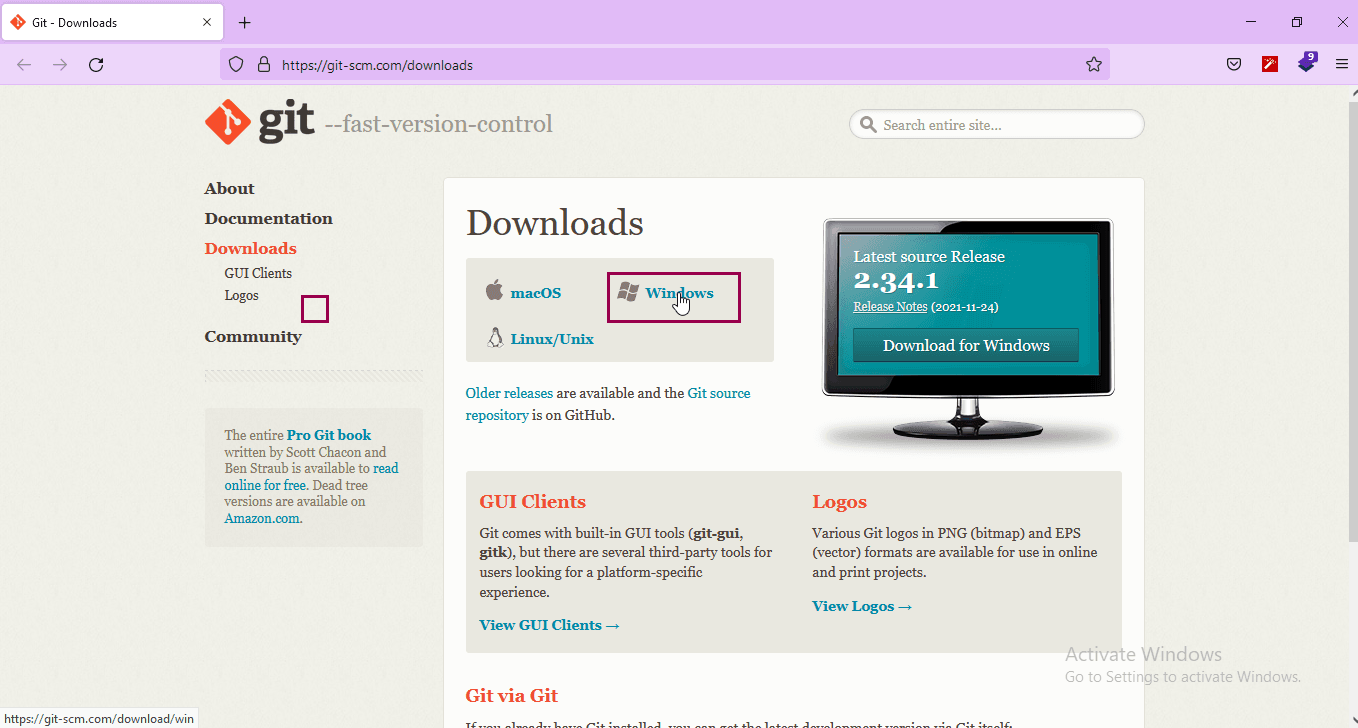Click the site security padlock icon
Image resolution: width=1358 pixels, height=728 pixels.
coord(264,65)
